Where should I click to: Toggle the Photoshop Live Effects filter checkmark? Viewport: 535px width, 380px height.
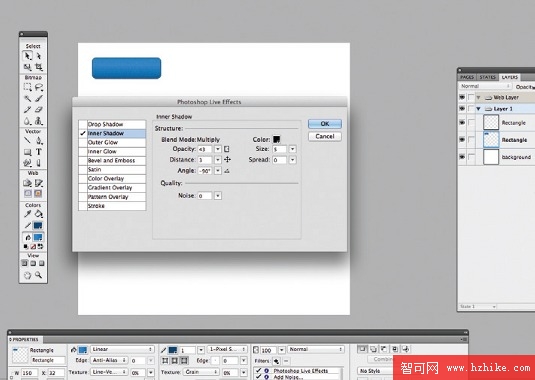(258, 371)
